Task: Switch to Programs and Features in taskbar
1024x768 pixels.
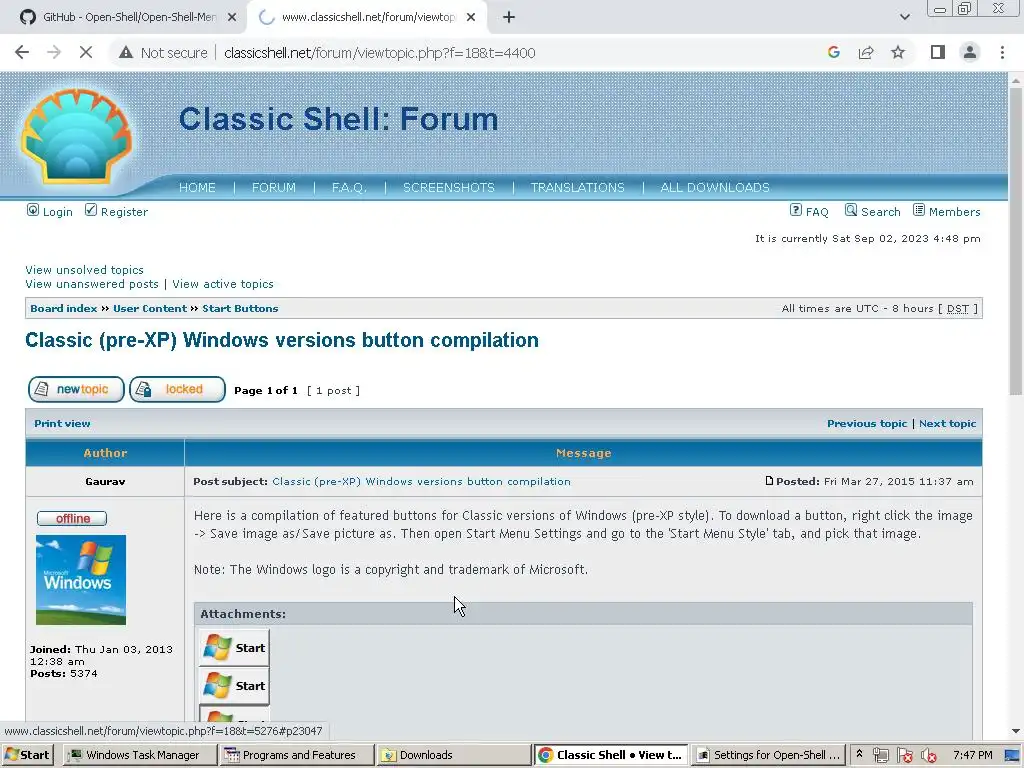Action: [x=297, y=755]
